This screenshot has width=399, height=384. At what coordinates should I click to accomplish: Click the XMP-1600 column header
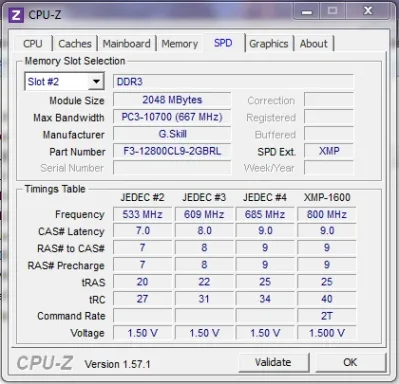(327, 197)
